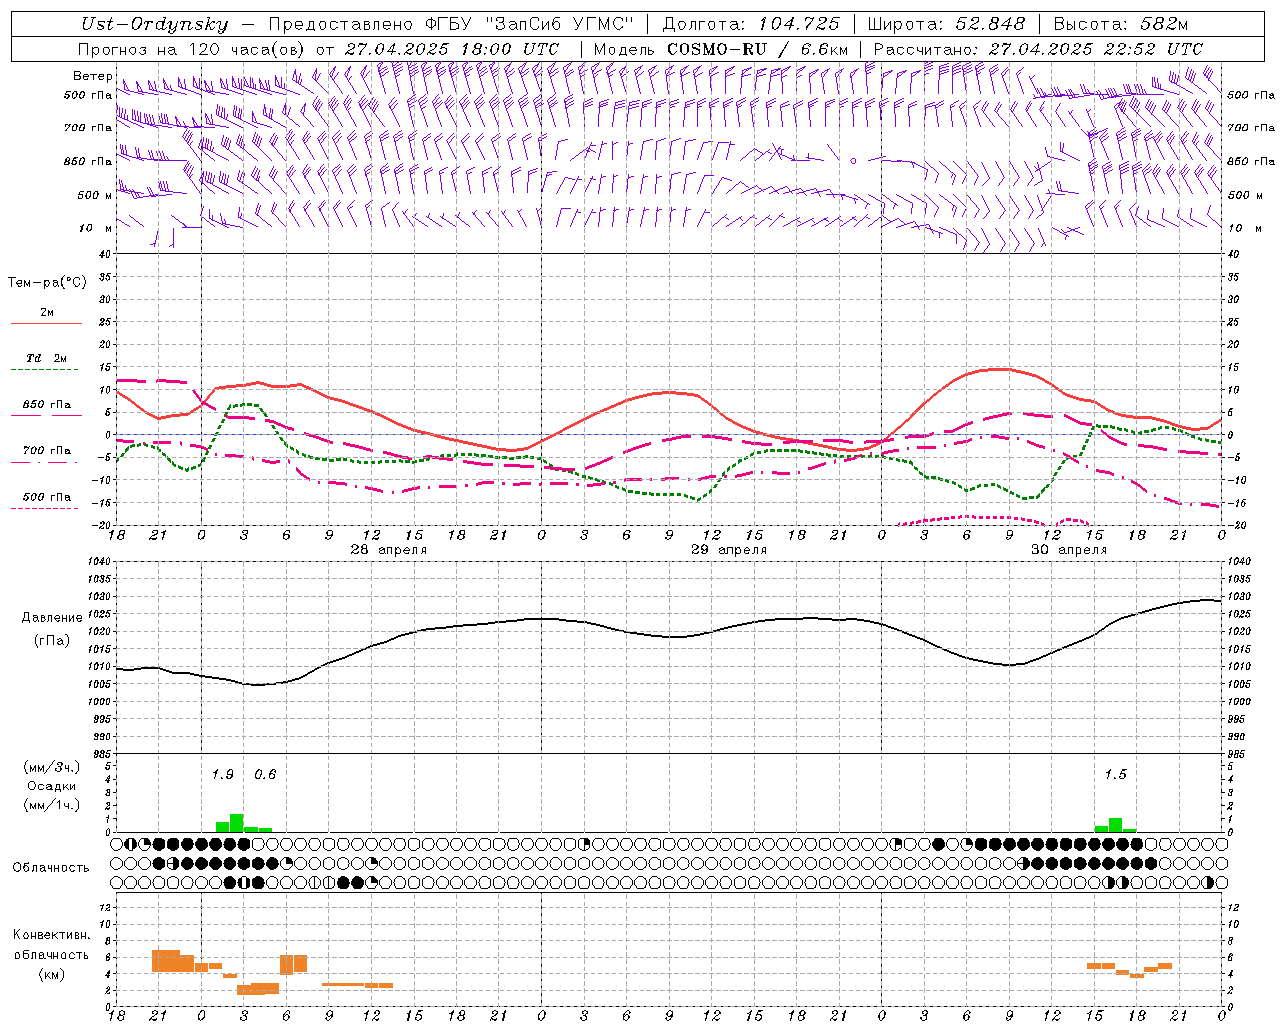Image resolution: width=1280 pixels, height=1024 pixels.
Task: Click the 'Облачность' cloudiness label
Action: [51, 867]
